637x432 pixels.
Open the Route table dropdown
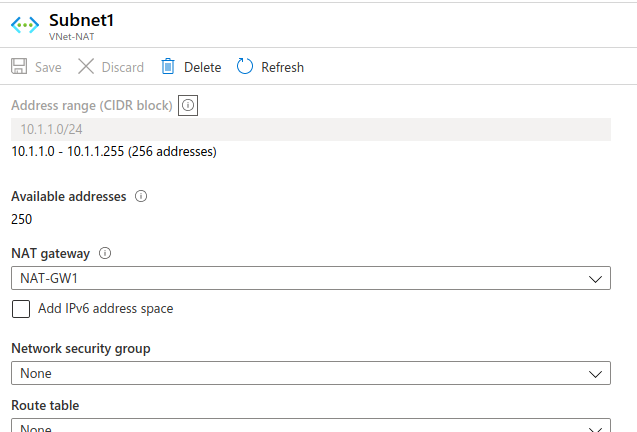tap(311, 425)
